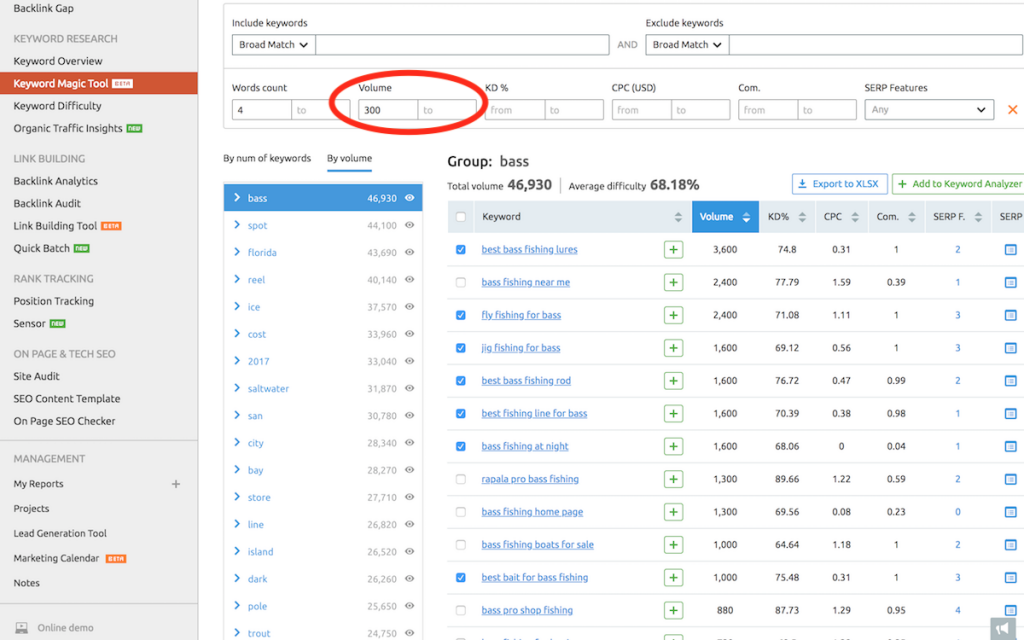Add 'fly fishing for bass' with plus icon
This screenshot has width=1024, height=640.
[673, 315]
